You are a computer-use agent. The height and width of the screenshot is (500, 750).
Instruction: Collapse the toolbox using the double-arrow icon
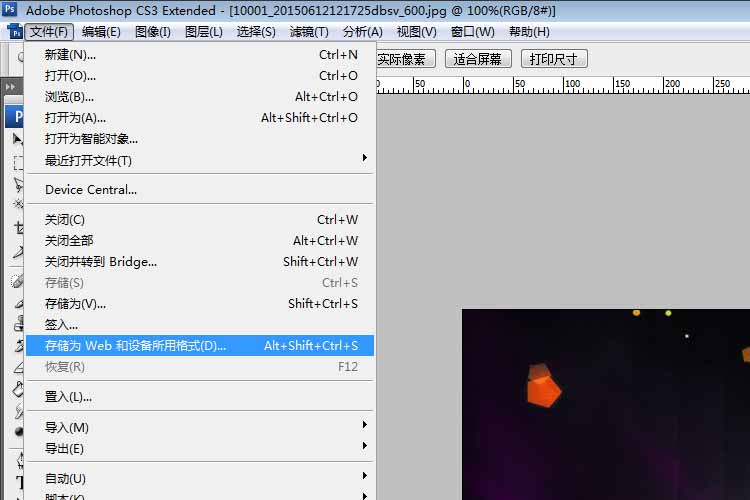(10, 87)
